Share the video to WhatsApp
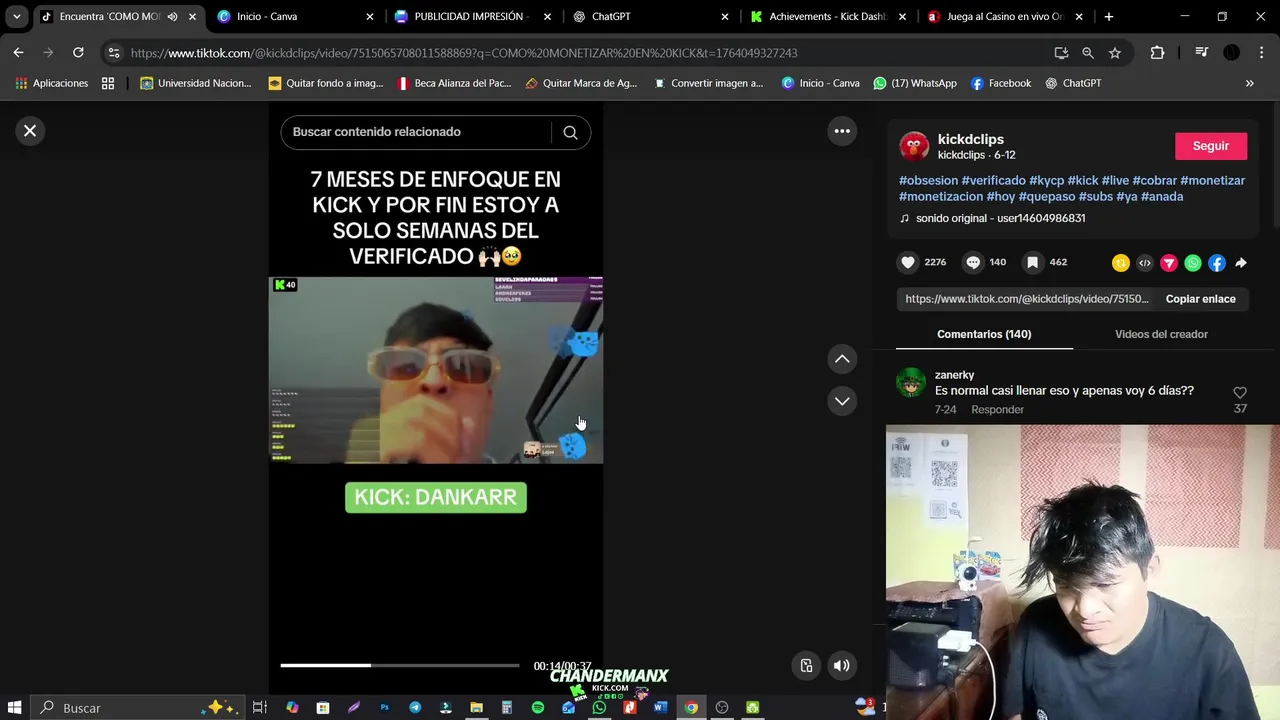 coord(1193,263)
